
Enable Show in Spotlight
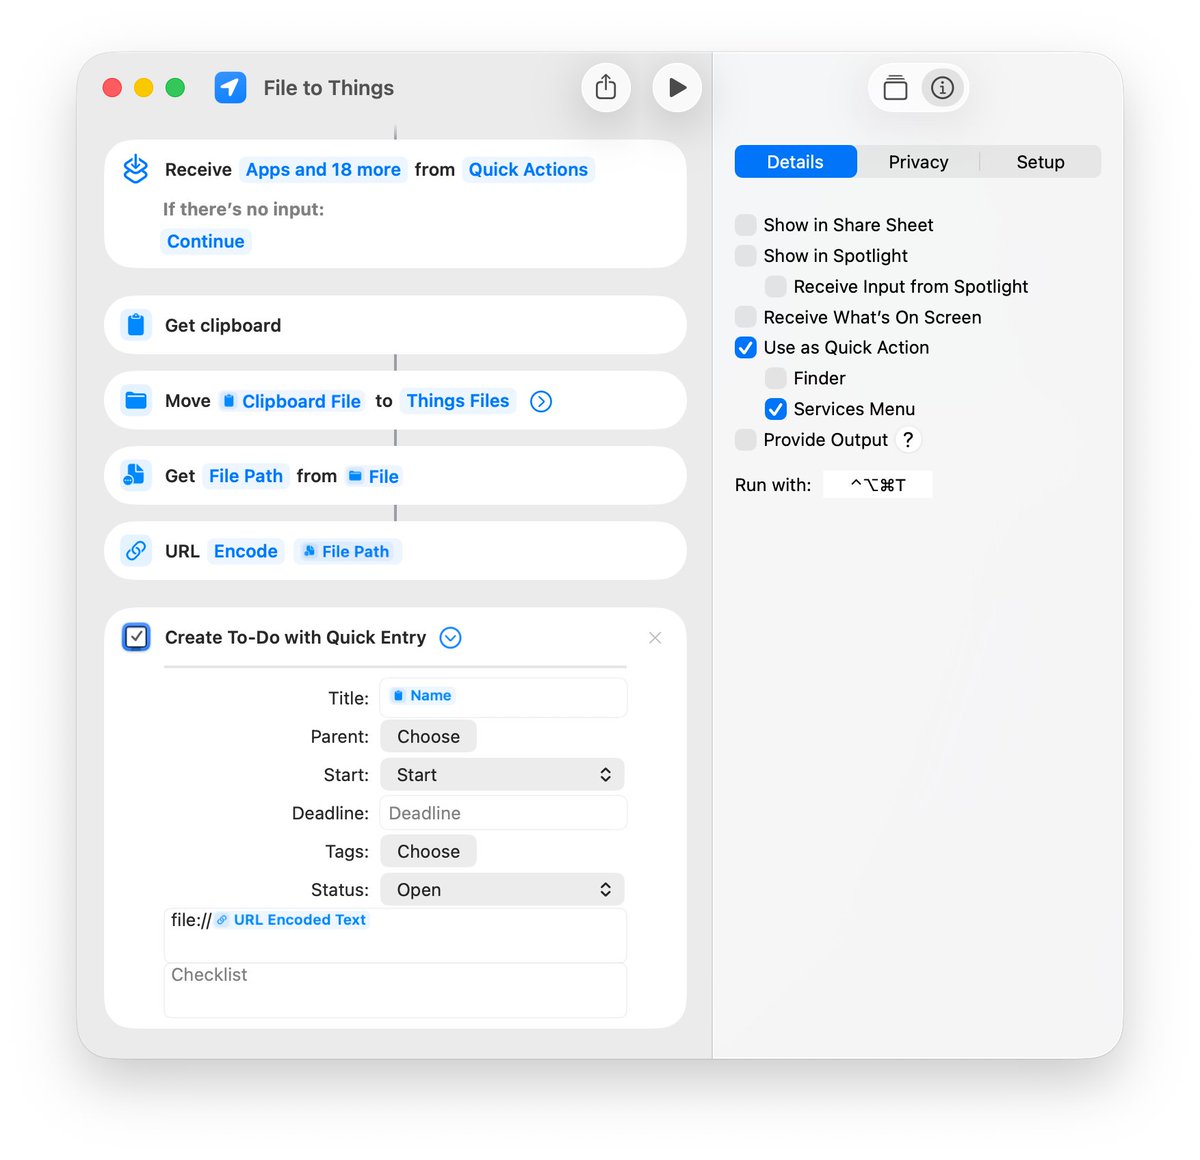click(746, 256)
